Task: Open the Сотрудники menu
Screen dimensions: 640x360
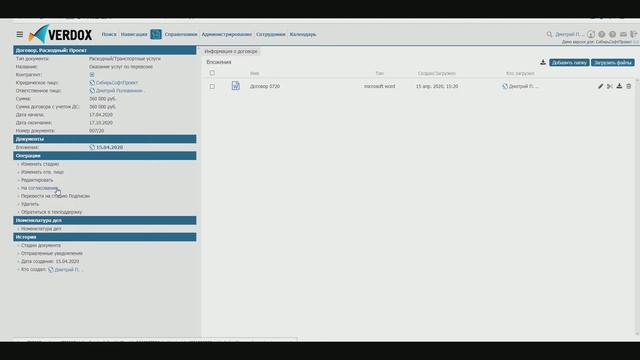Action: coord(271,34)
